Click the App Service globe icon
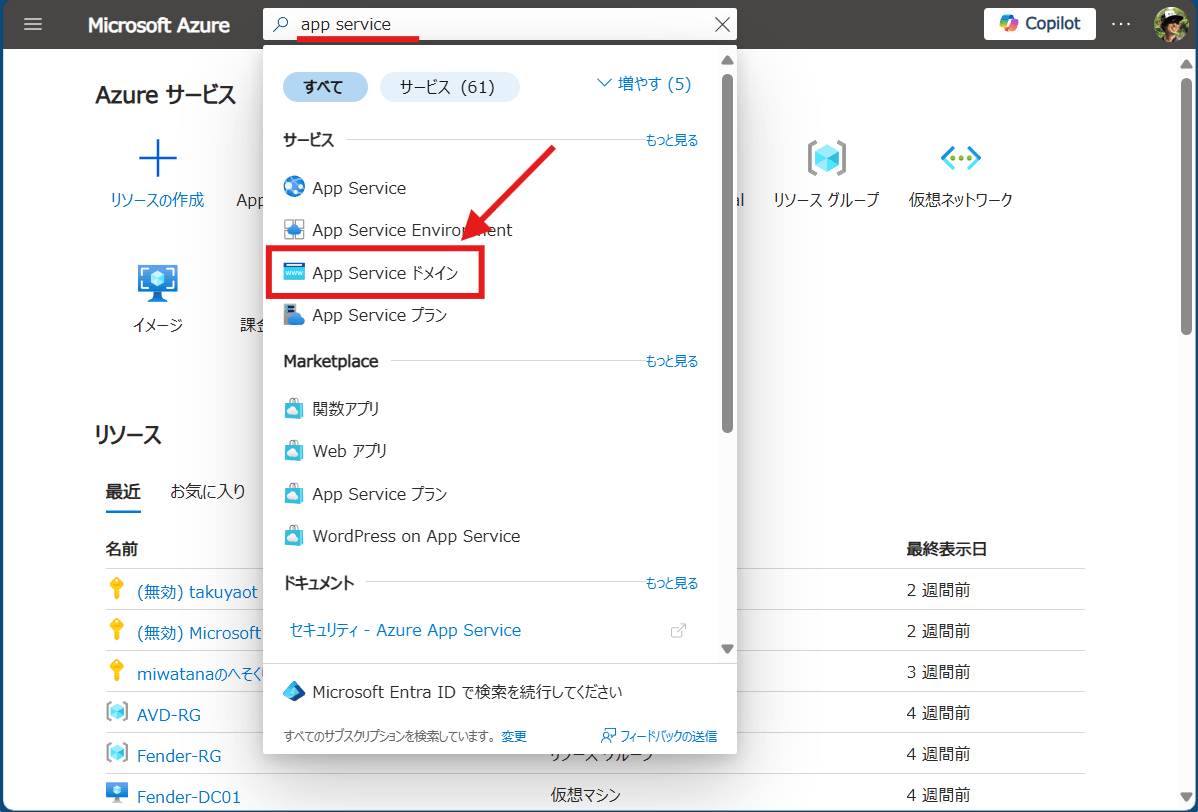Viewport: 1198px width, 812px height. click(x=294, y=186)
